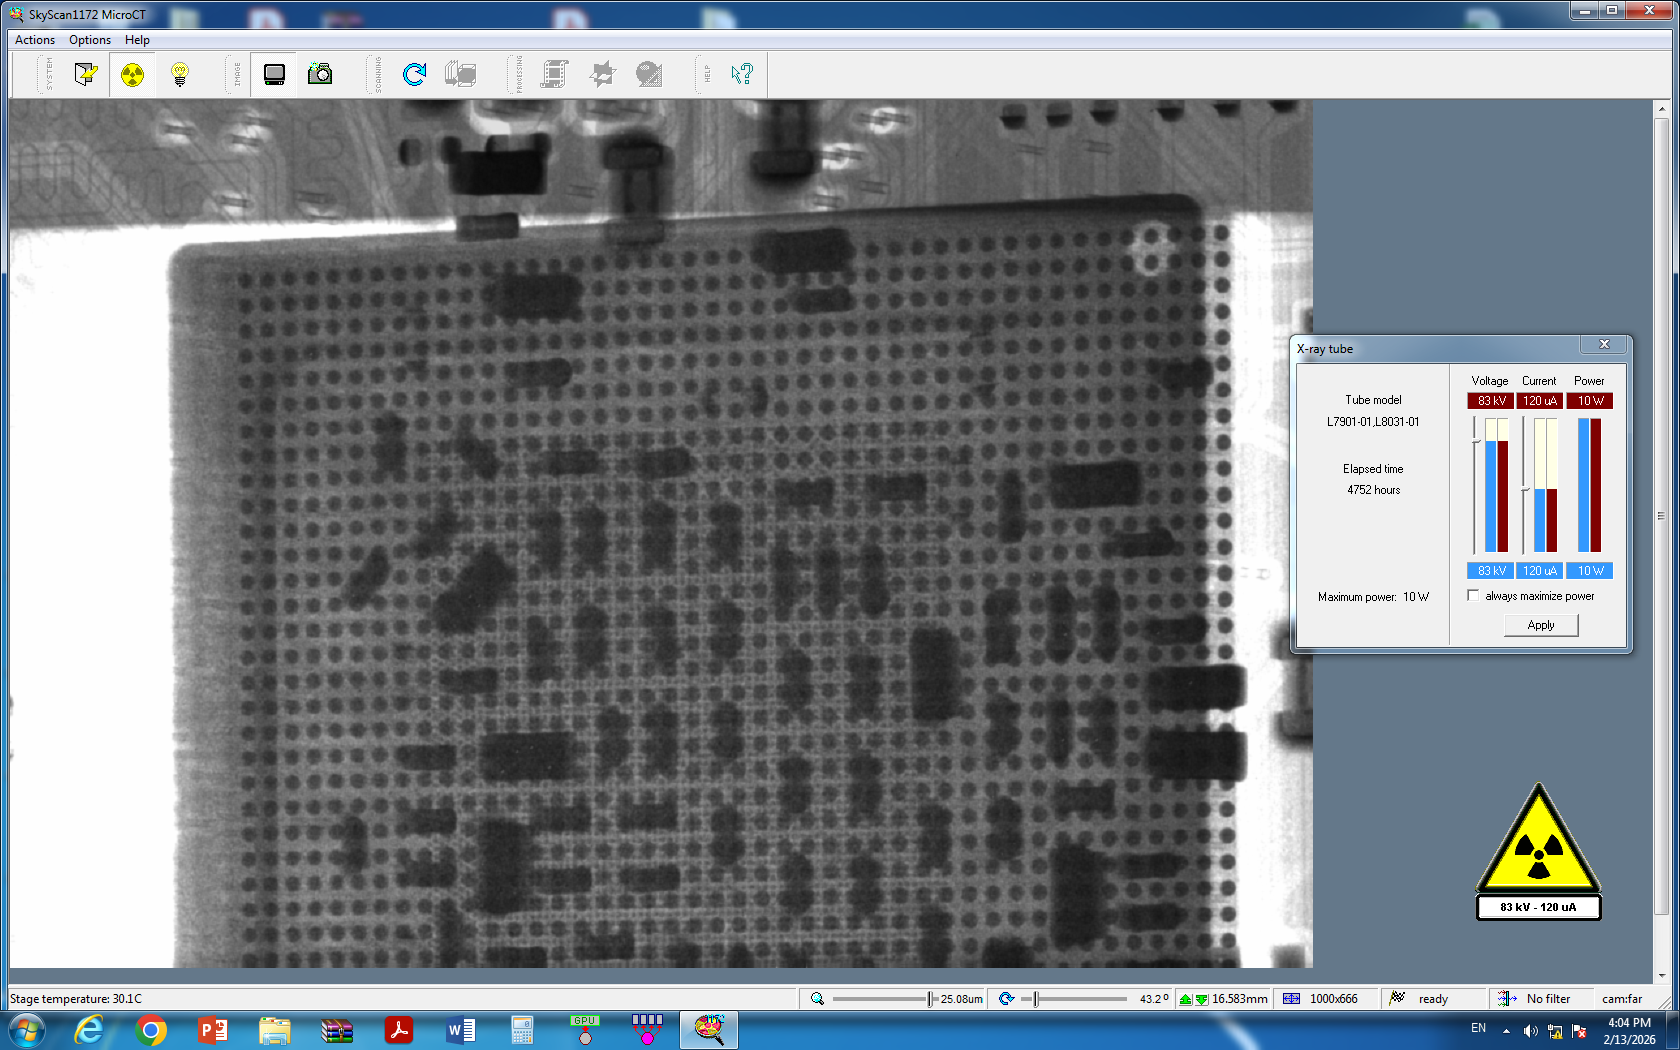The height and width of the screenshot is (1050, 1680).
Task: Open Google Chrome from the taskbar
Action: pos(151,1030)
